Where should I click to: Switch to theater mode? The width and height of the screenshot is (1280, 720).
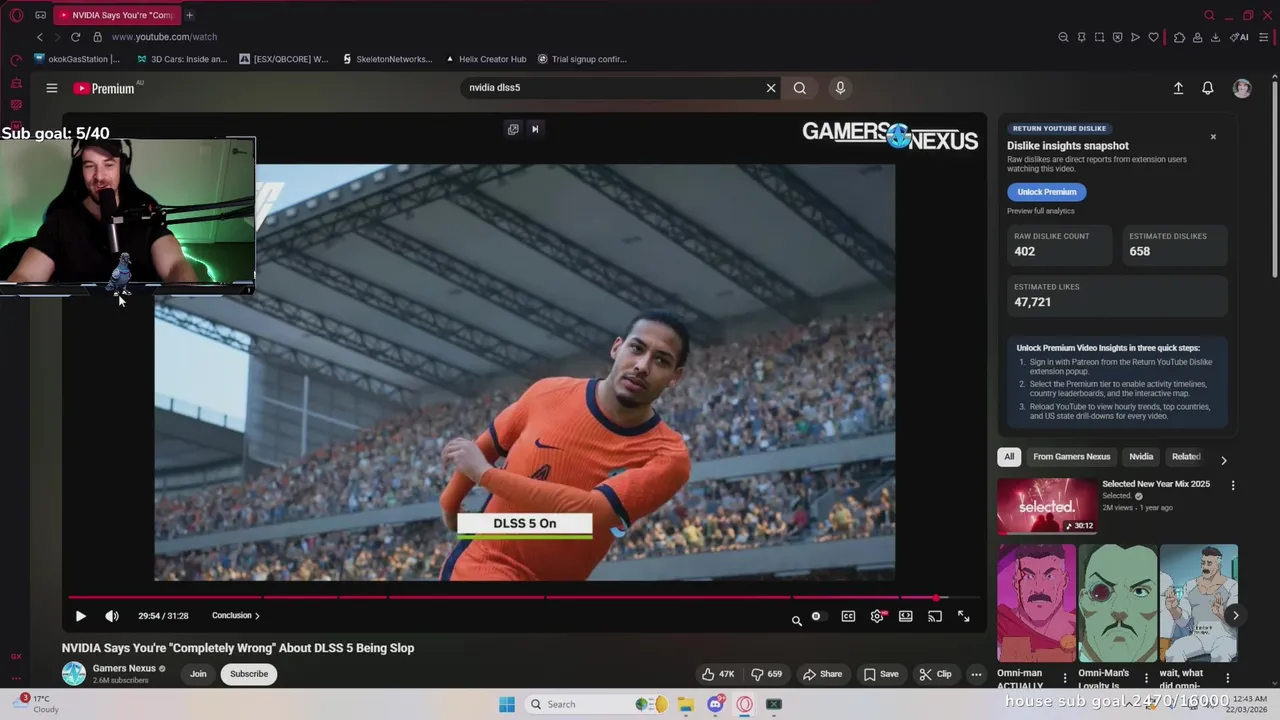click(x=906, y=616)
